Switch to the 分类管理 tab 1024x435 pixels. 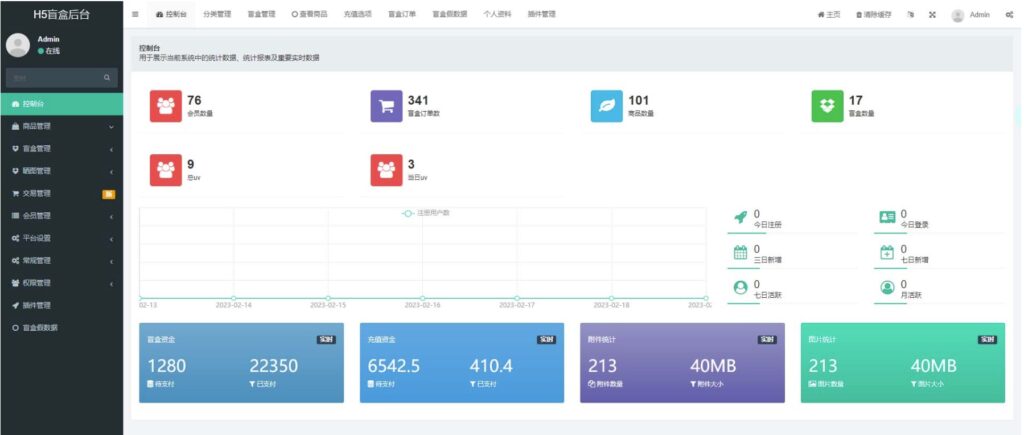point(216,15)
